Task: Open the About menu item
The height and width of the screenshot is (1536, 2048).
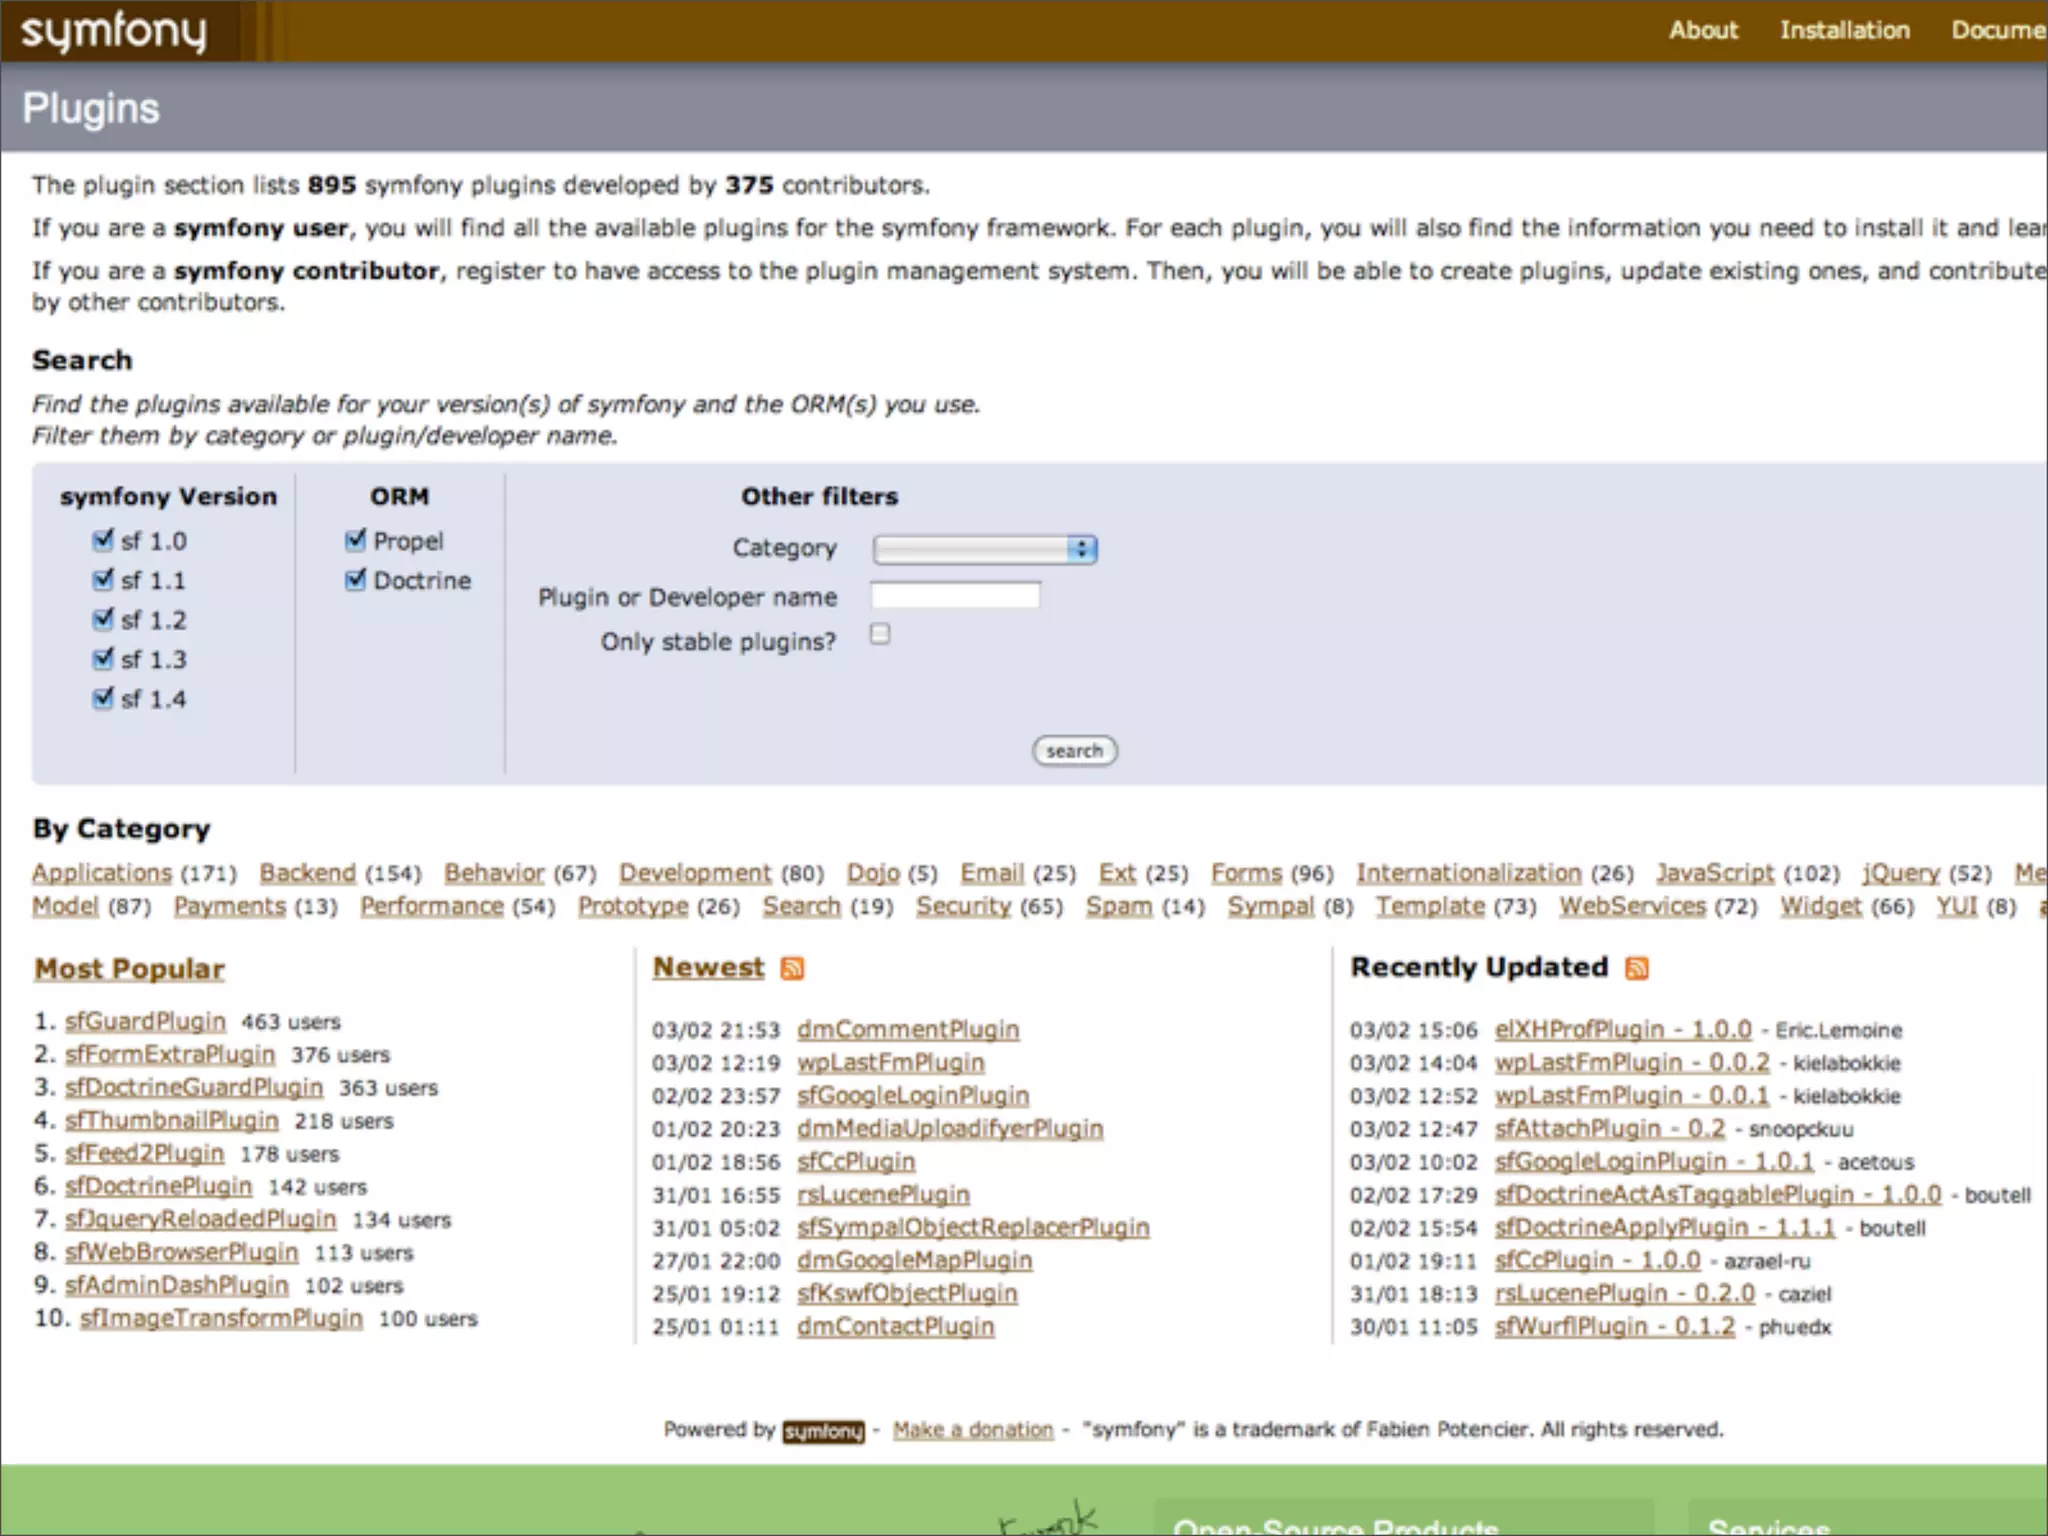Action: click(1703, 30)
